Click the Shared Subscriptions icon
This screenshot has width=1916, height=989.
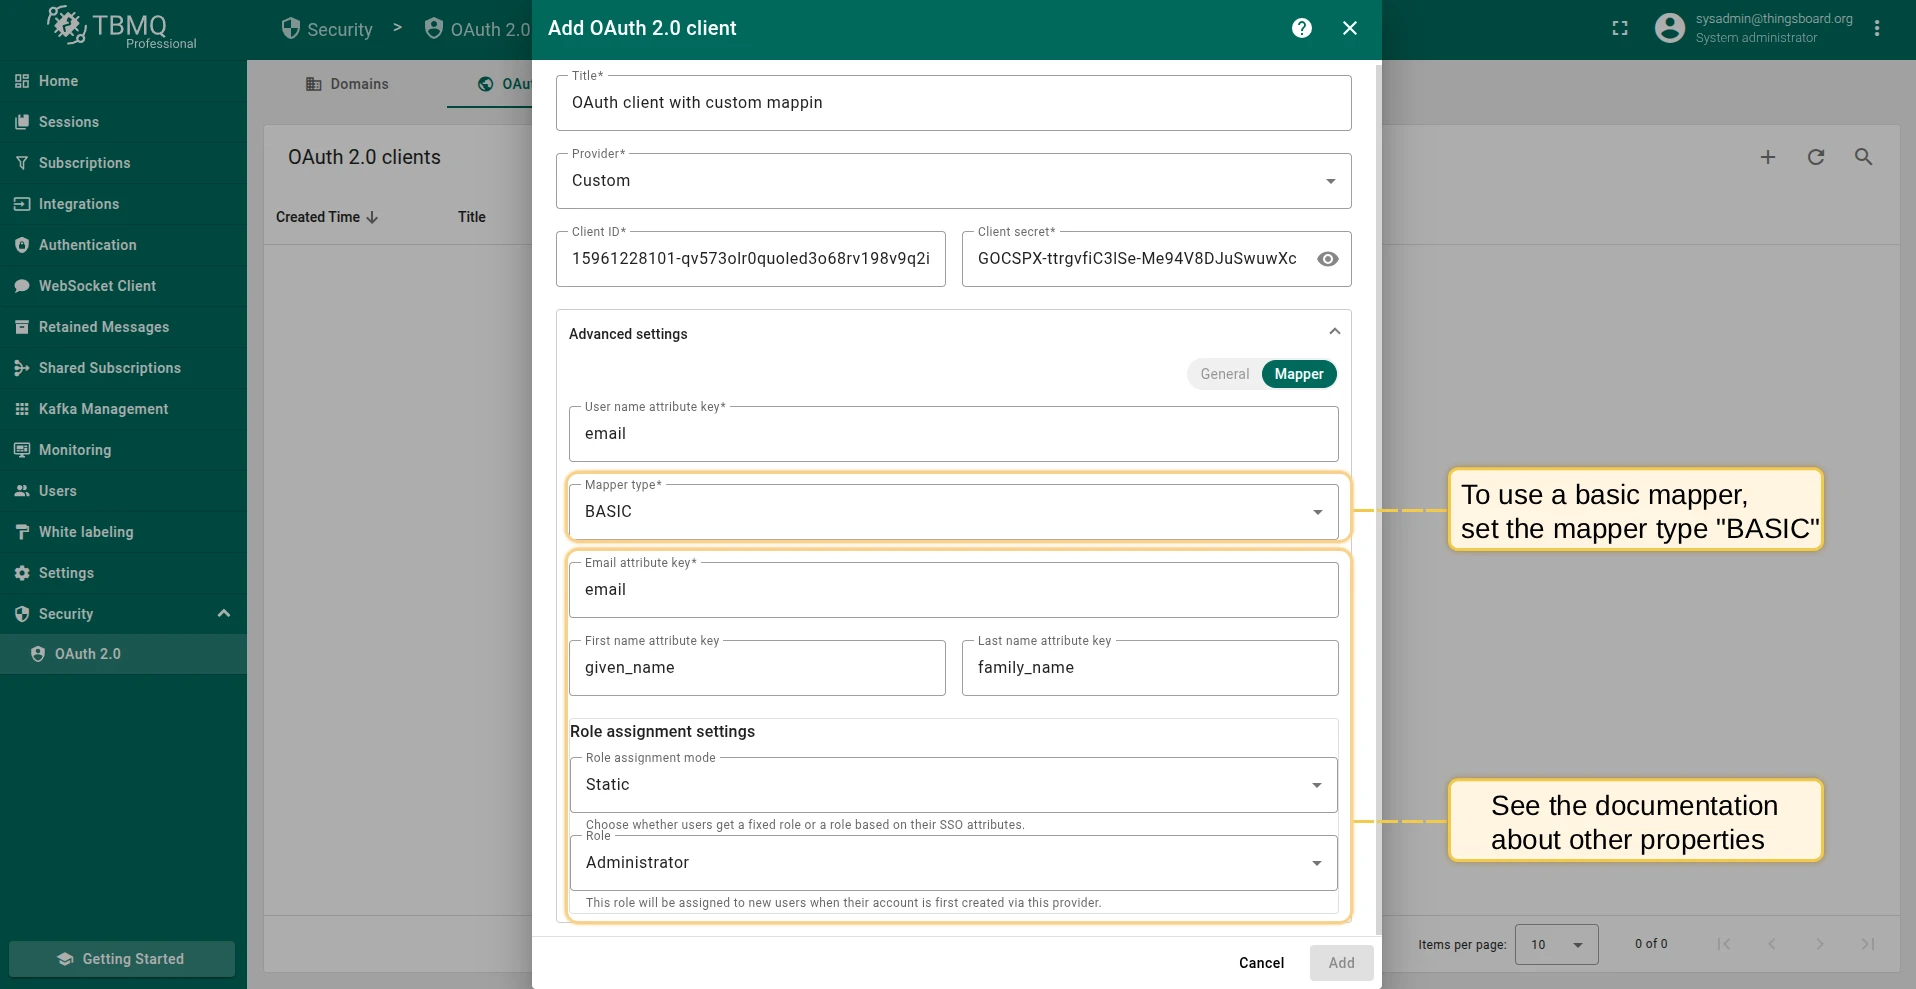point(22,368)
